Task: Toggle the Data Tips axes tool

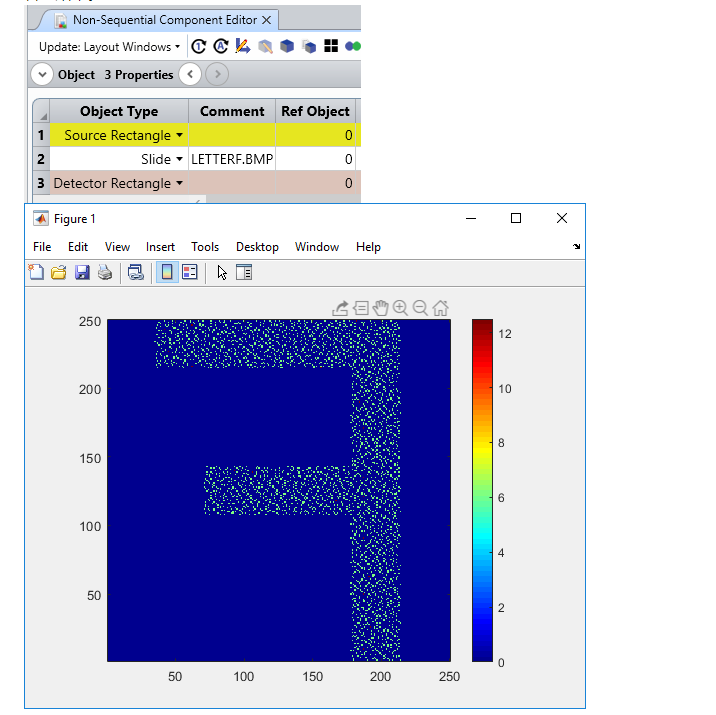Action: (361, 308)
